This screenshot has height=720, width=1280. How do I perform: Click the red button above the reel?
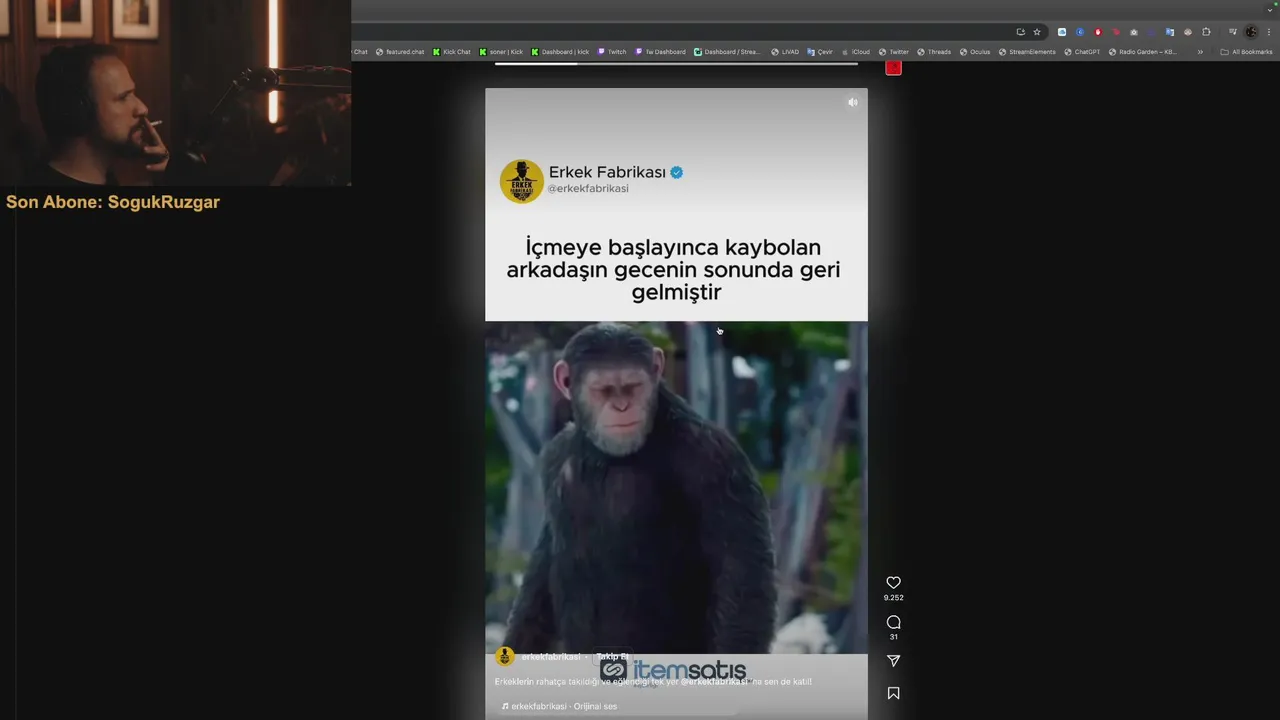pos(893,67)
